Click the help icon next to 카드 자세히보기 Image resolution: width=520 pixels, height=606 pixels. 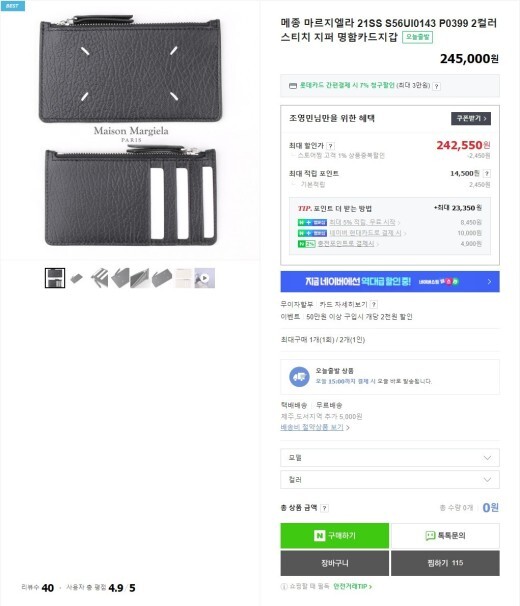373,305
